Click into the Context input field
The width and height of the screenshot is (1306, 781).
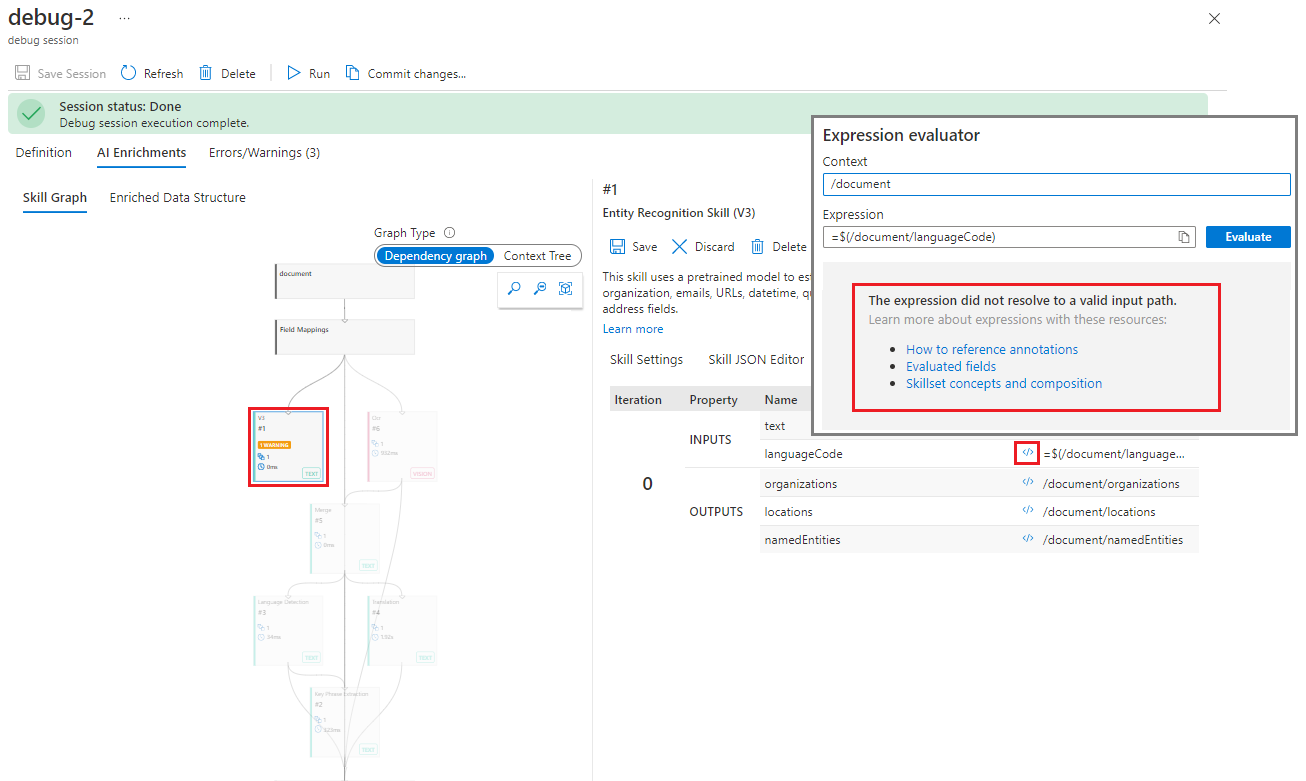tap(1056, 184)
